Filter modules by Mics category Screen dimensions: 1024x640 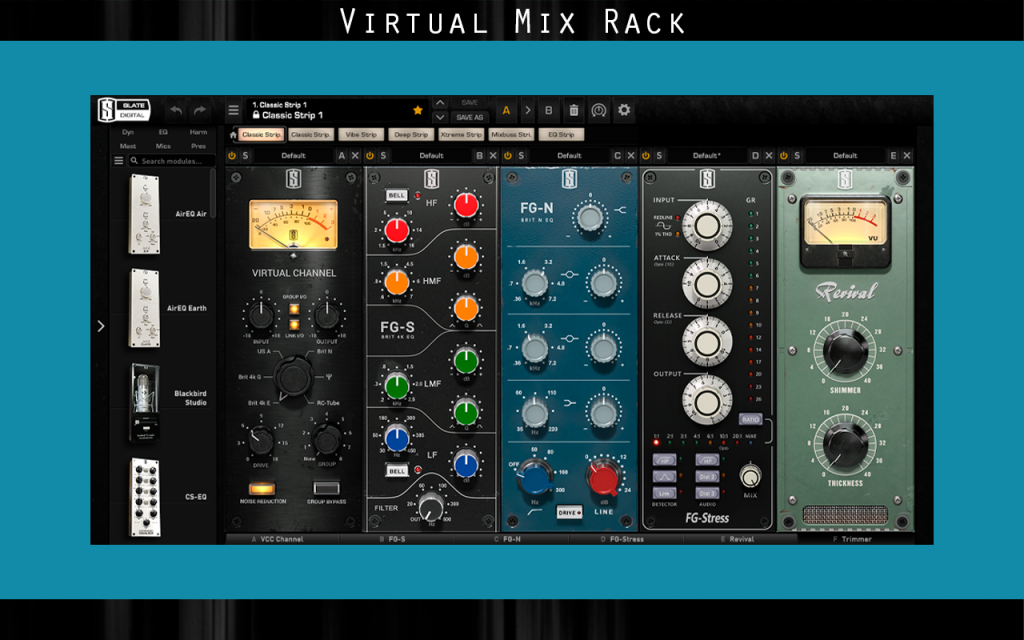tap(163, 146)
